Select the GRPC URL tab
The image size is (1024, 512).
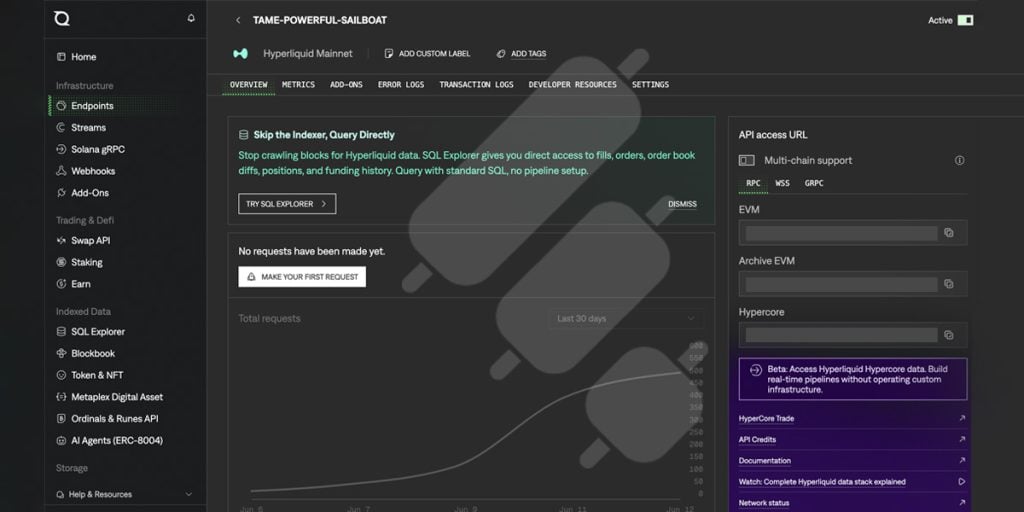click(814, 184)
